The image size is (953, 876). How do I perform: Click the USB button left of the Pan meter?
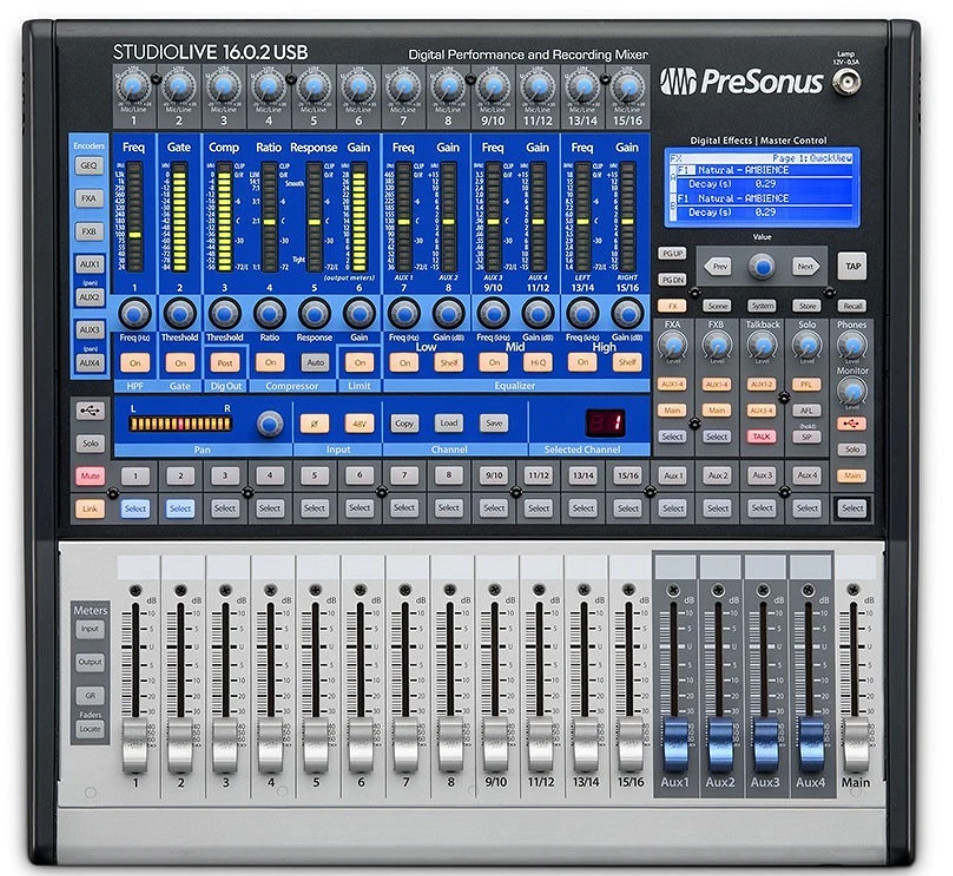[90, 411]
